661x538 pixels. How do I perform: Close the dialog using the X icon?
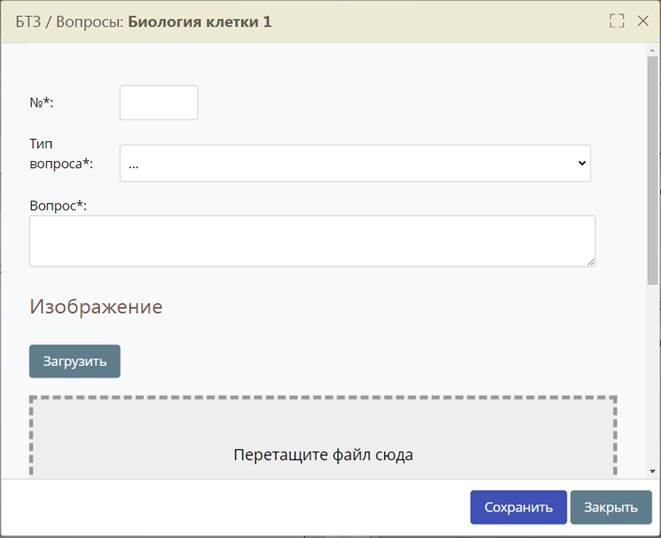pyautogui.click(x=643, y=21)
